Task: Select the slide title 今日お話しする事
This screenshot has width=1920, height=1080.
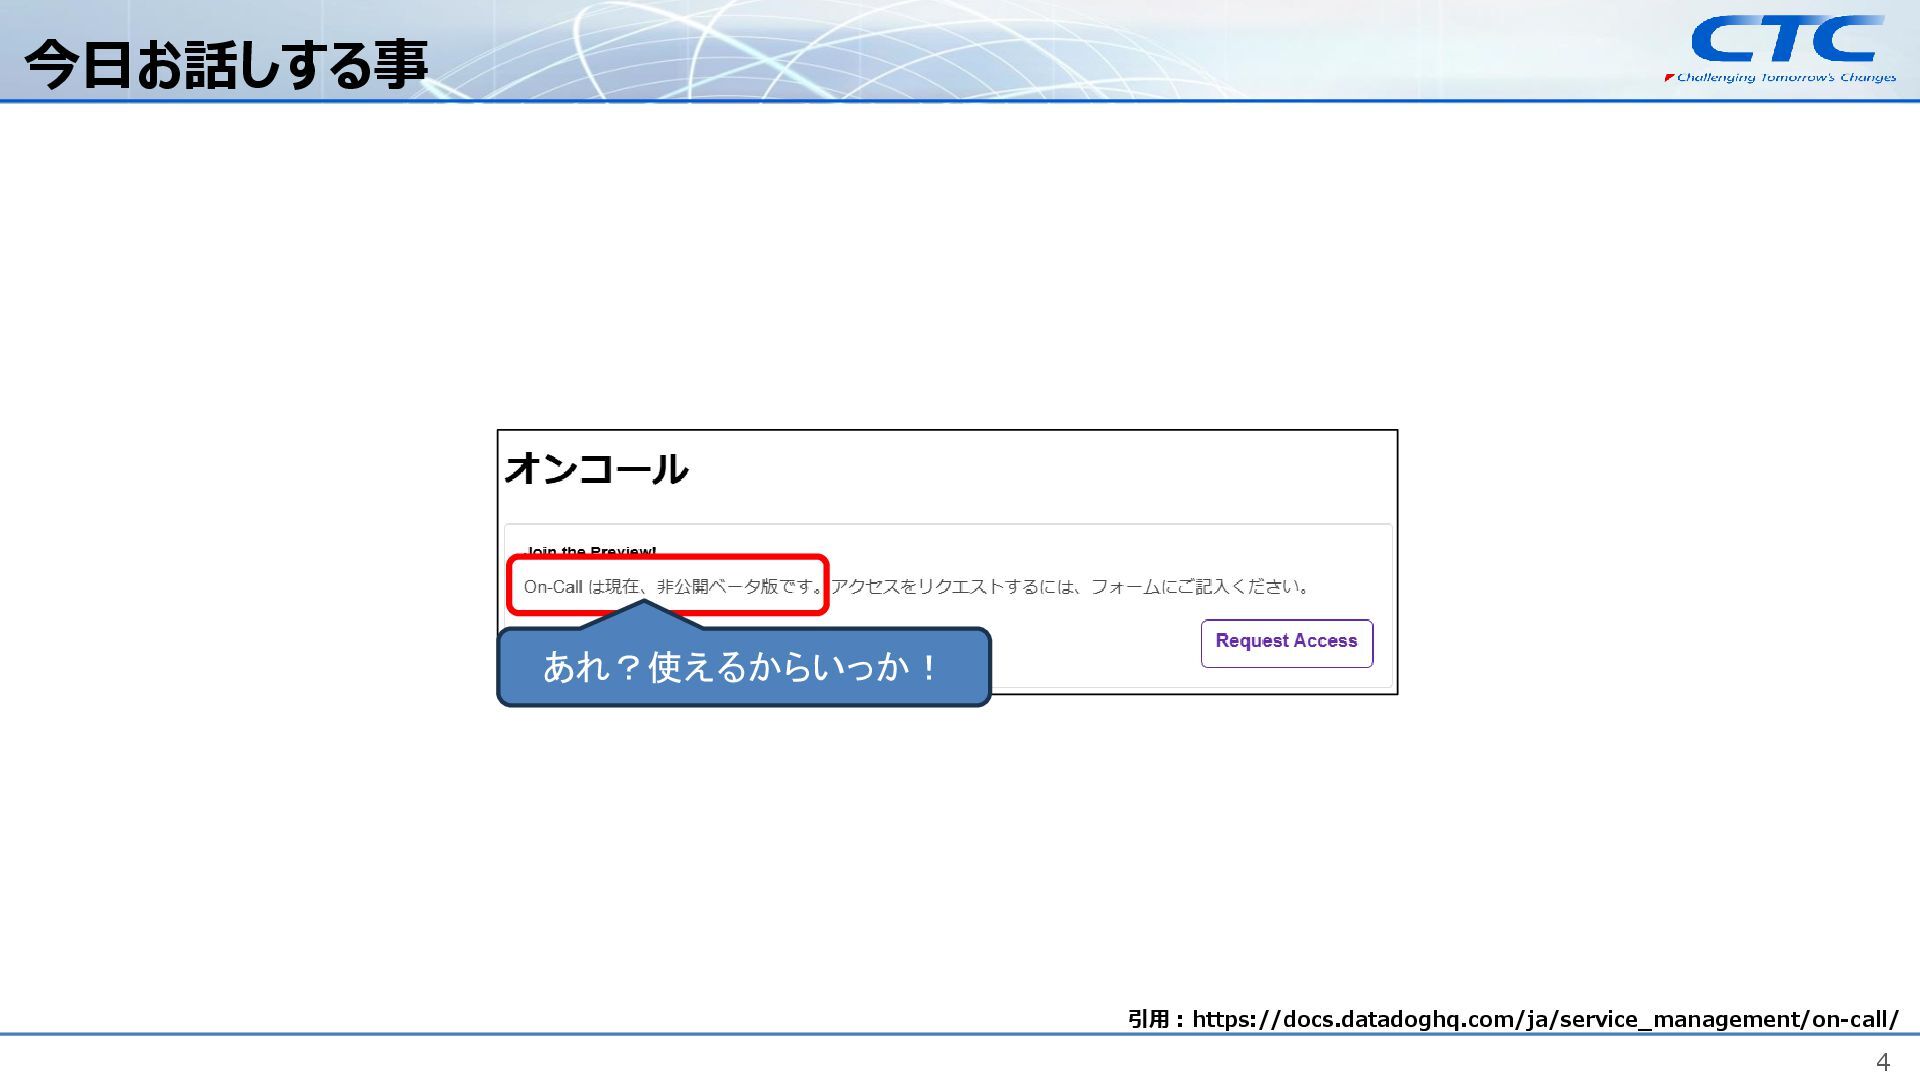Action: pyautogui.click(x=226, y=65)
